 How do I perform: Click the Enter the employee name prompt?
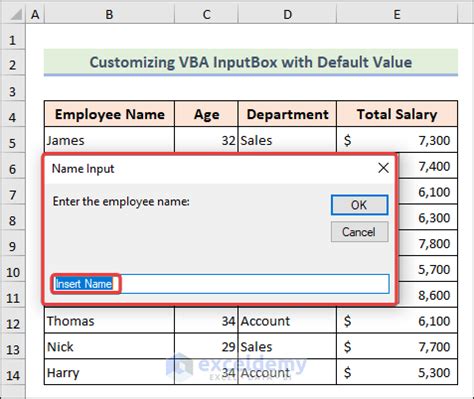(x=121, y=201)
